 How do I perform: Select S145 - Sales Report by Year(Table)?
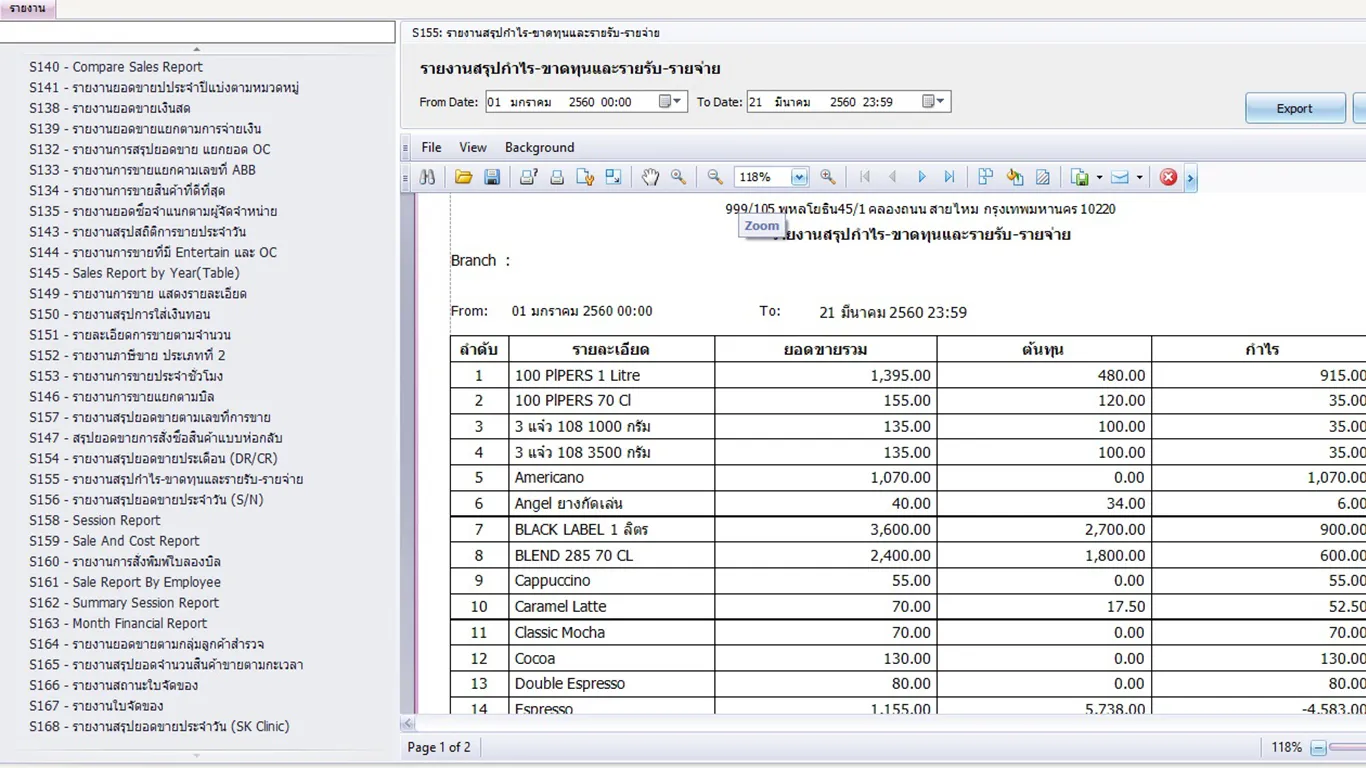point(134,273)
